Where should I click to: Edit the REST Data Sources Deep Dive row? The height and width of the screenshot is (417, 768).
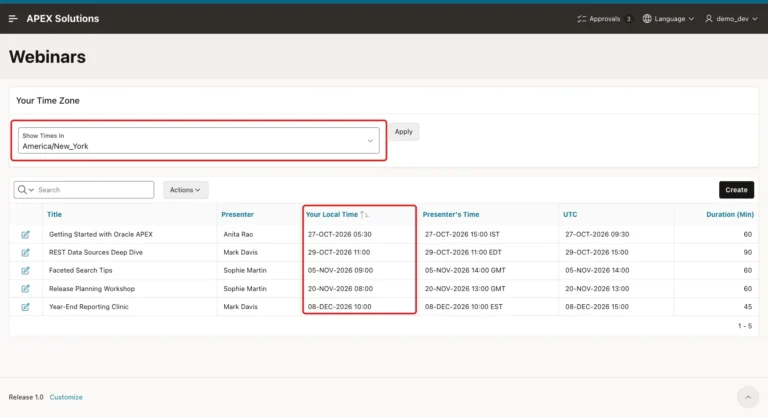(25, 253)
